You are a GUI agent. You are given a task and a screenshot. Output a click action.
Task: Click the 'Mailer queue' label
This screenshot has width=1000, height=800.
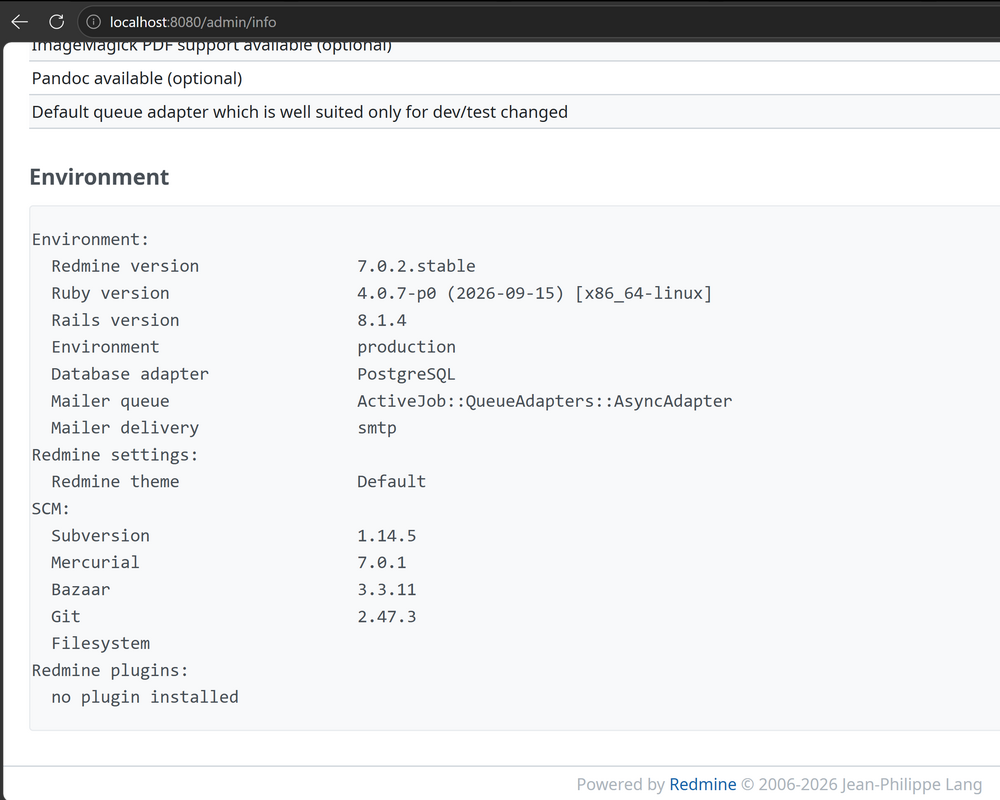pyautogui.click(x=110, y=401)
